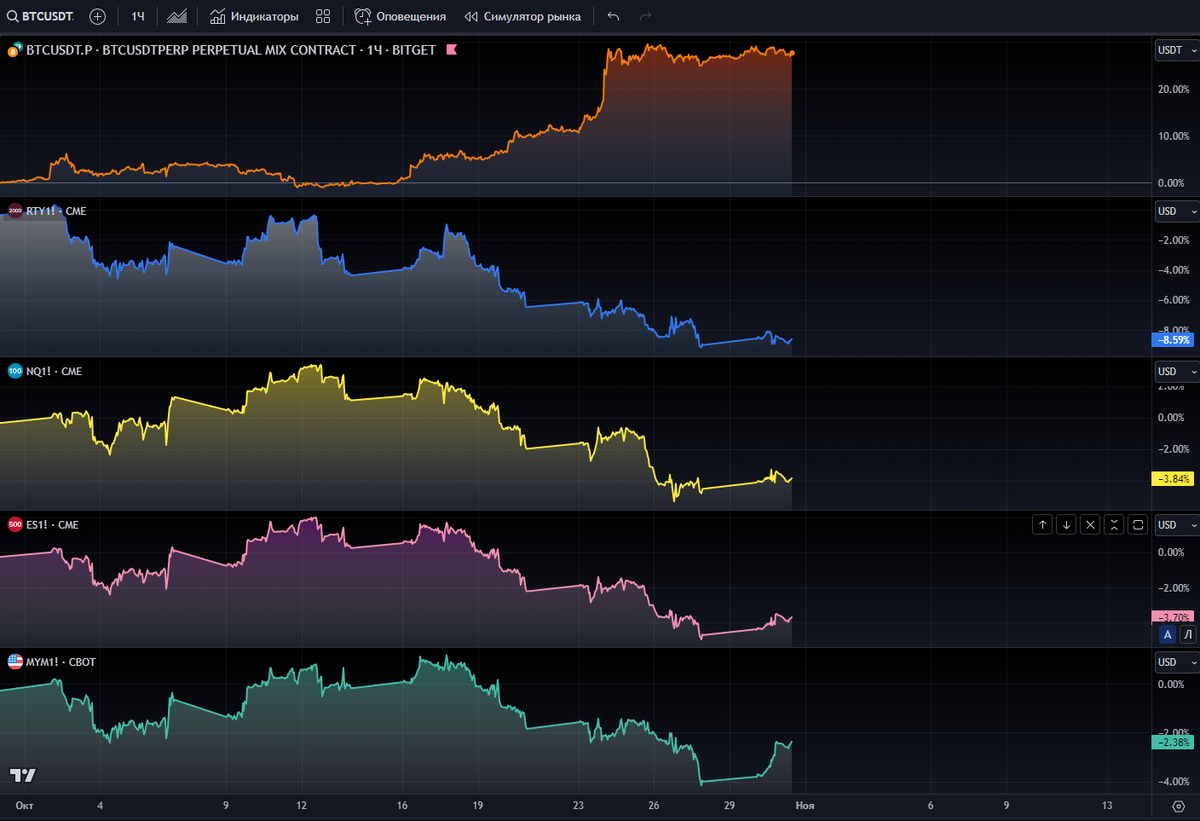This screenshot has height=821, width=1200.
Task: Start Симулятор рынка replay
Action: tap(522, 17)
